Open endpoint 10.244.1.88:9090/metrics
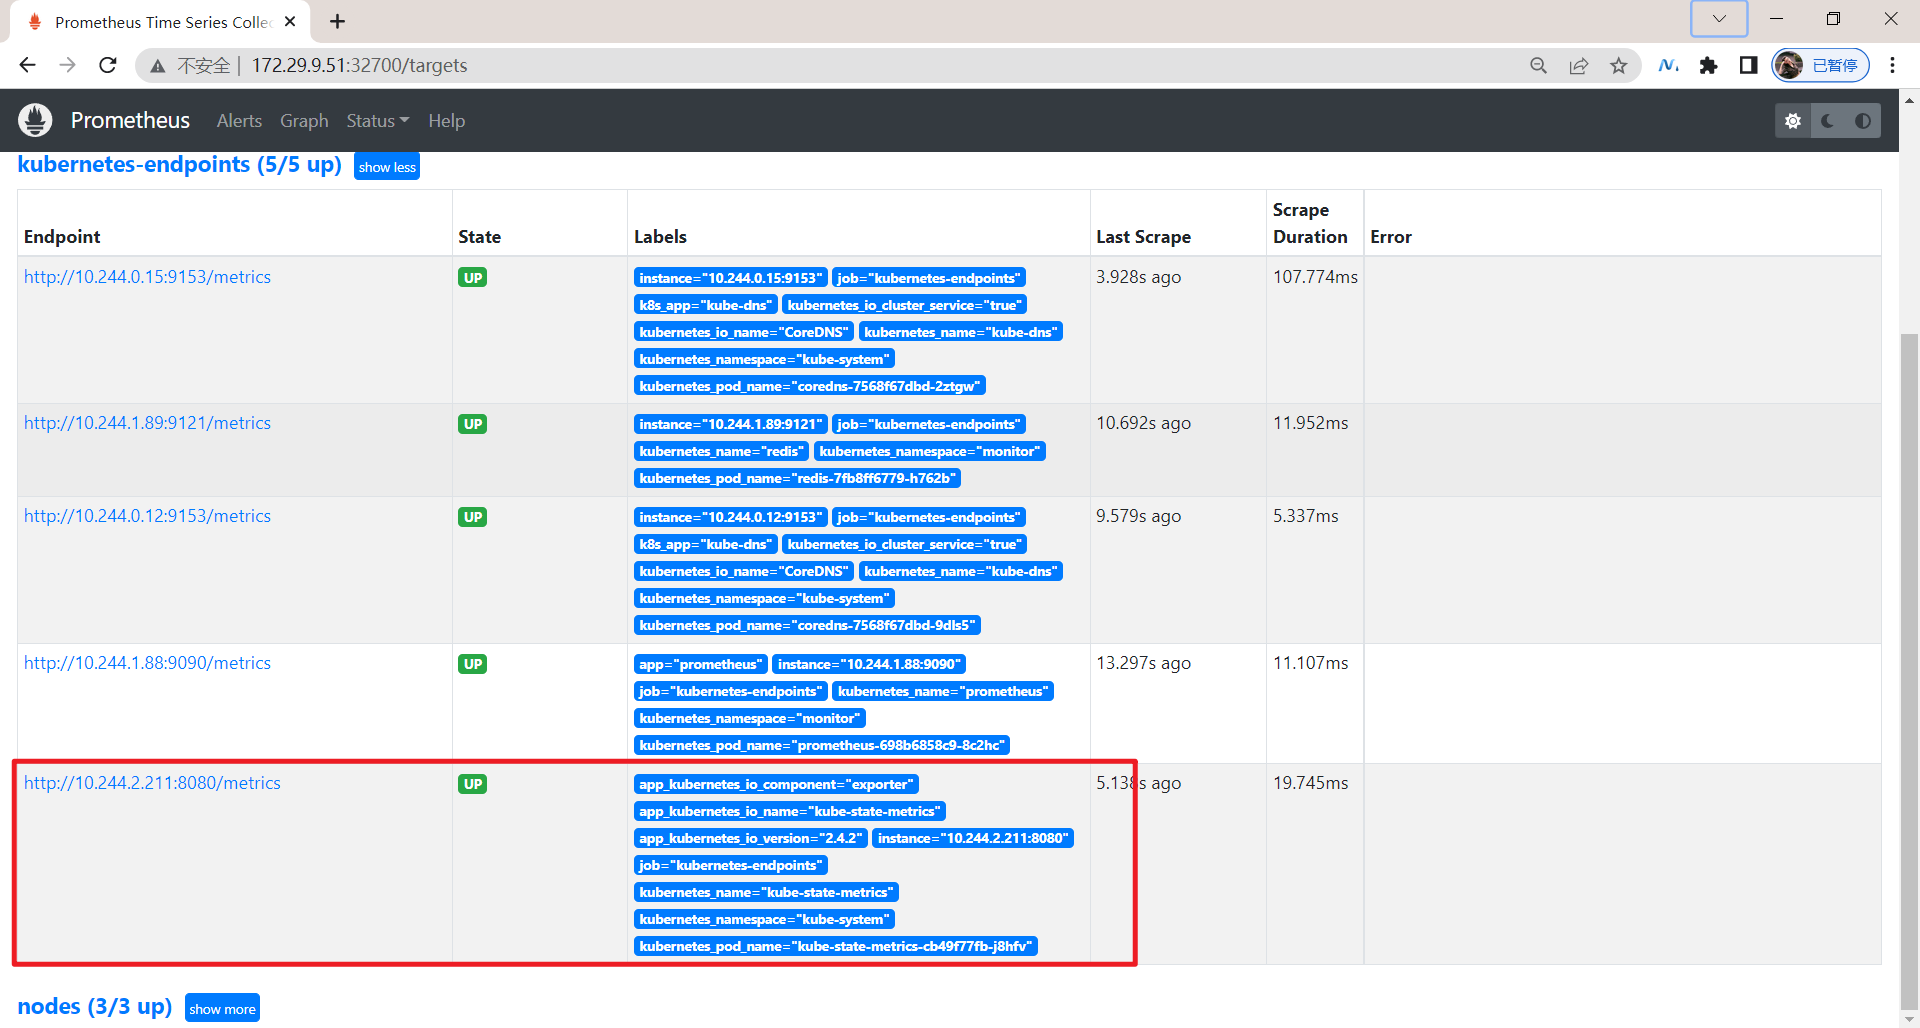 [x=147, y=663]
